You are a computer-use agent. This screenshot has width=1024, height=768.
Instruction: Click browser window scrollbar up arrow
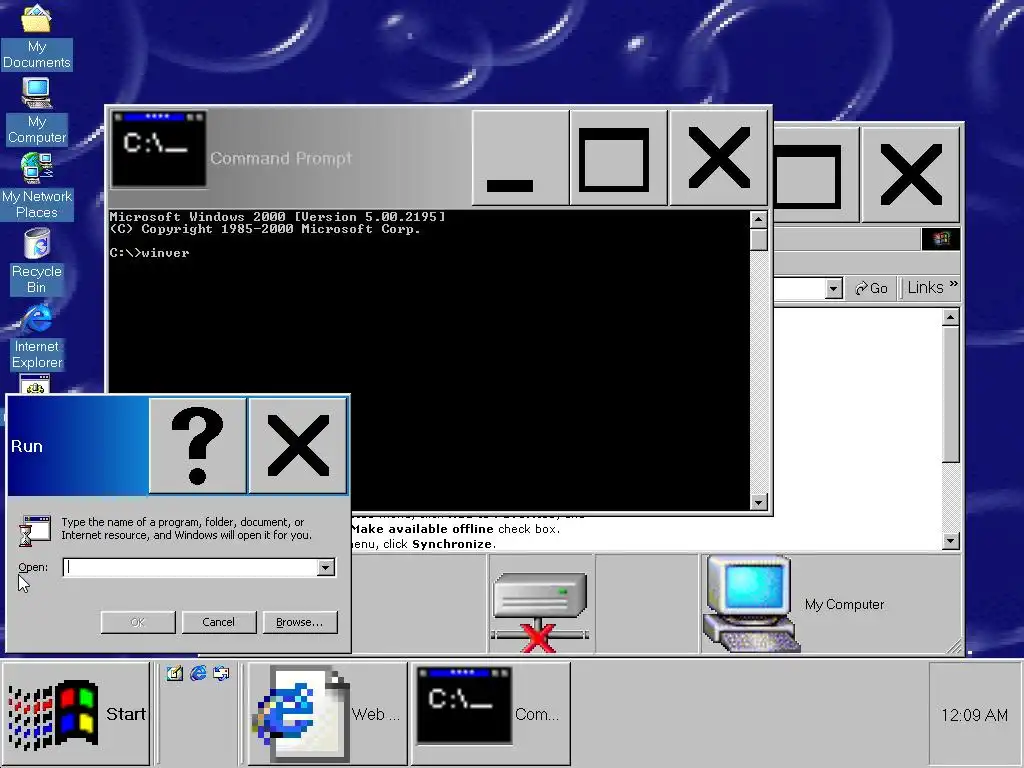(x=951, y=318)
